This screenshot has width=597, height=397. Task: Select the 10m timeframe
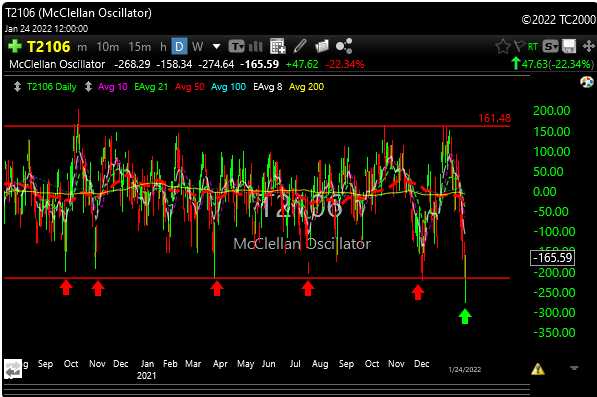pos(108,47)
